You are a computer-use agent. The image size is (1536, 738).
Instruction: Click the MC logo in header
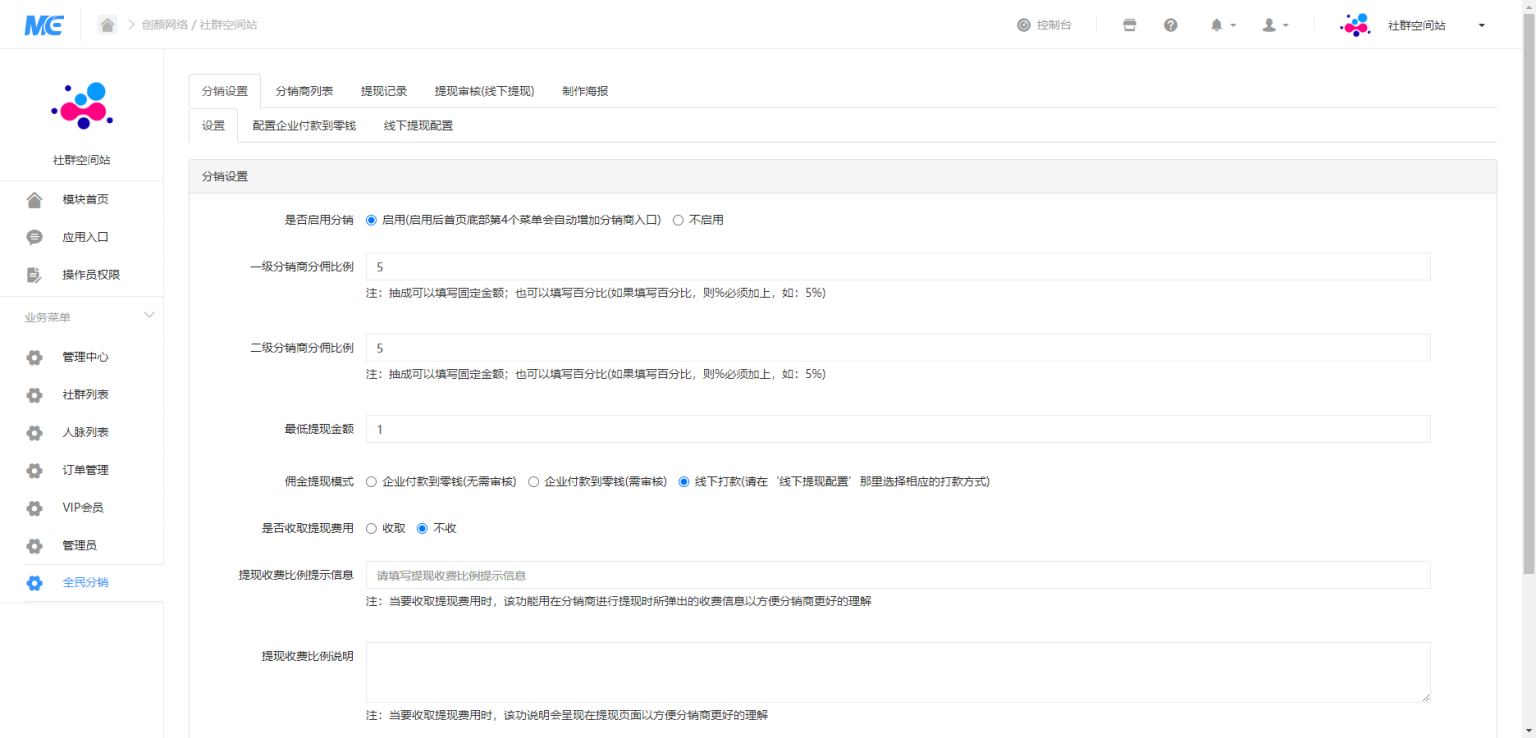pyautogui.click(x=44, y=25)
